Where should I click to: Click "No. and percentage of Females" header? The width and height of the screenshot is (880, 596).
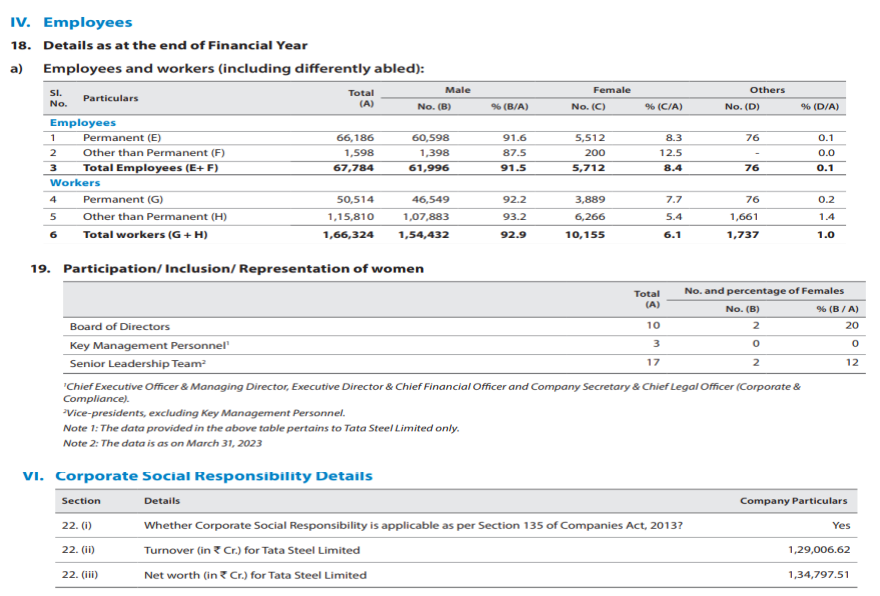[763, 291]
